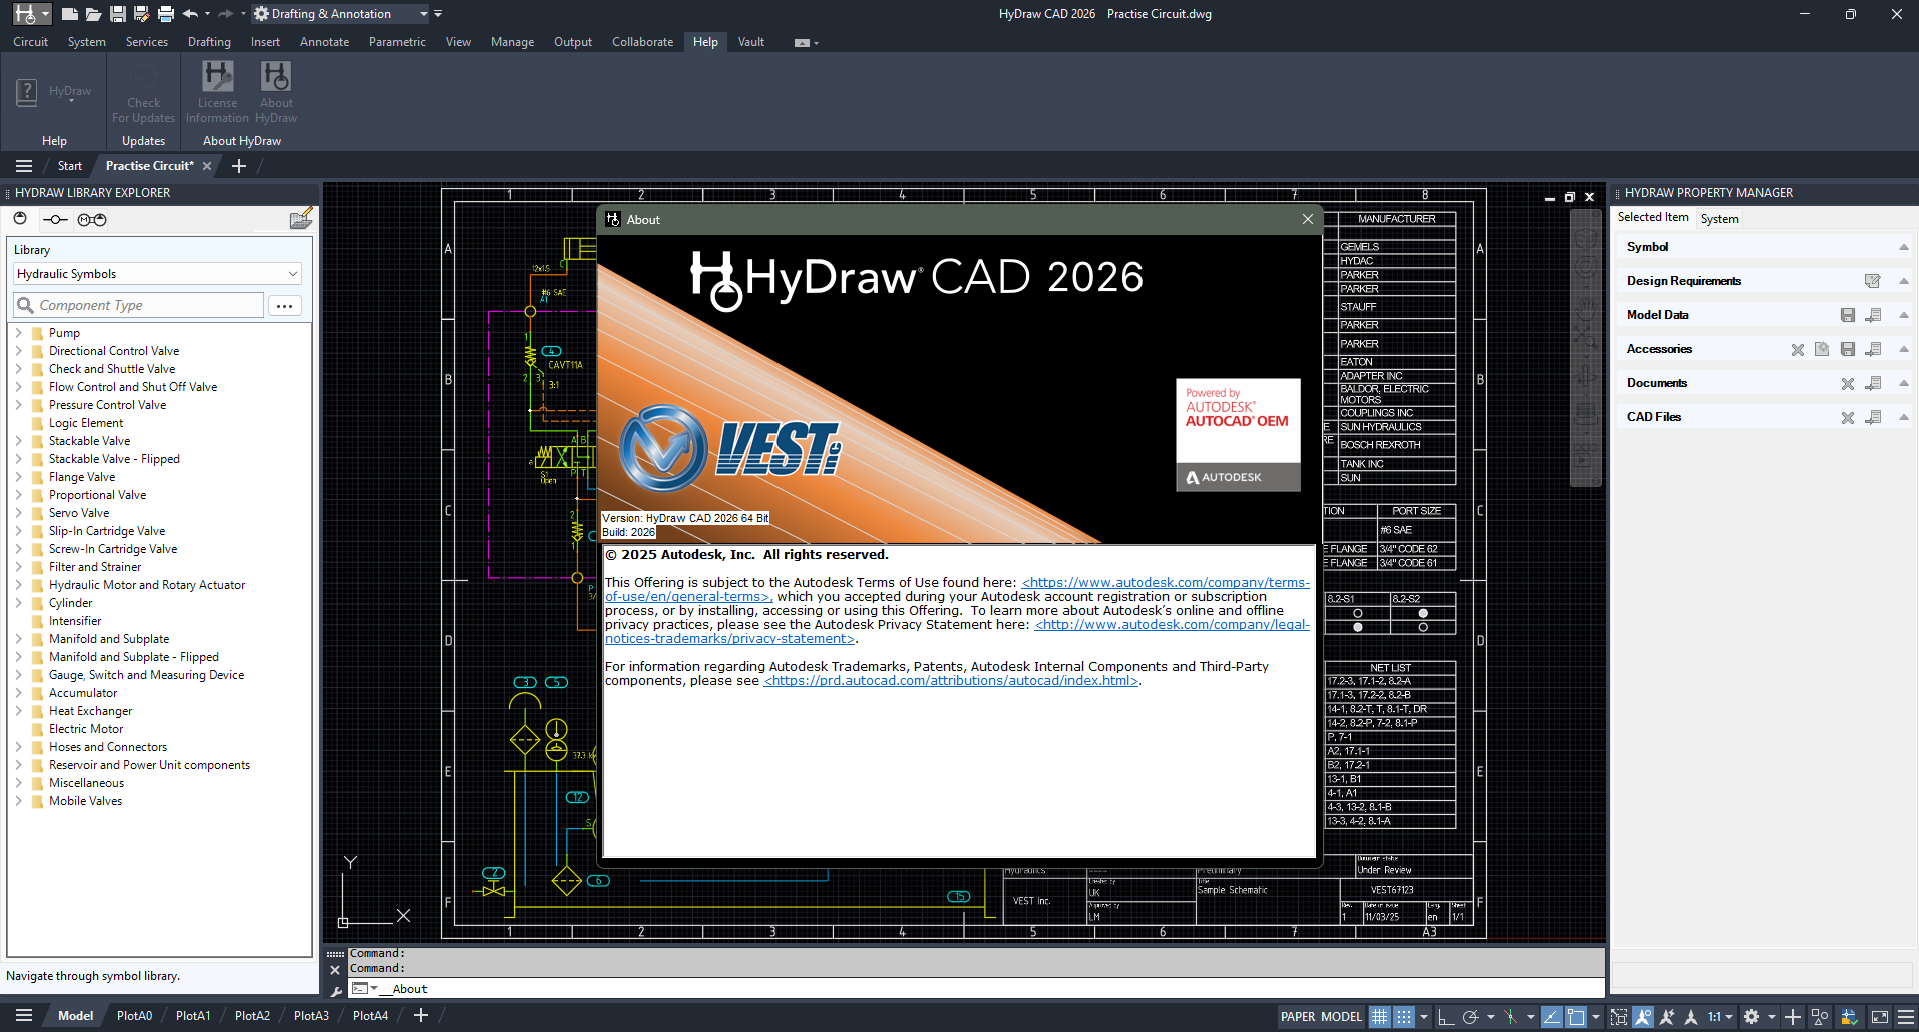Toggle the grid display in status bar
The width and height of the screenshot is (1919, 1032).
[1380, 1016]
